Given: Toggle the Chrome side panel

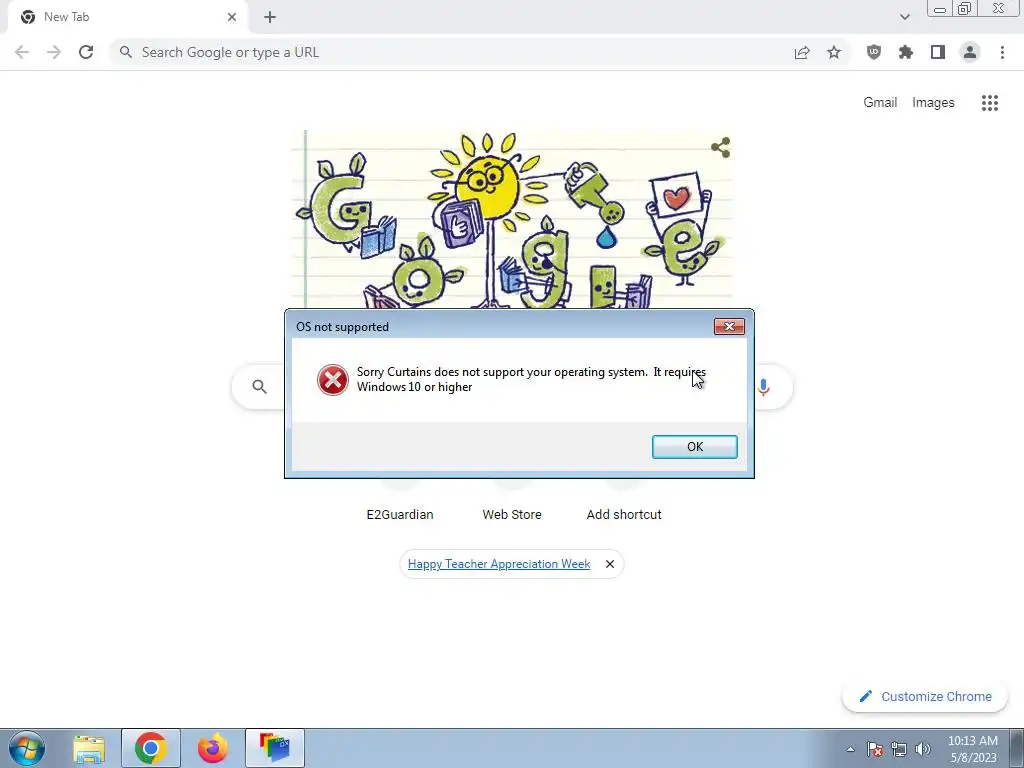Looking at the screenshot, I should [x=938, y=52].
